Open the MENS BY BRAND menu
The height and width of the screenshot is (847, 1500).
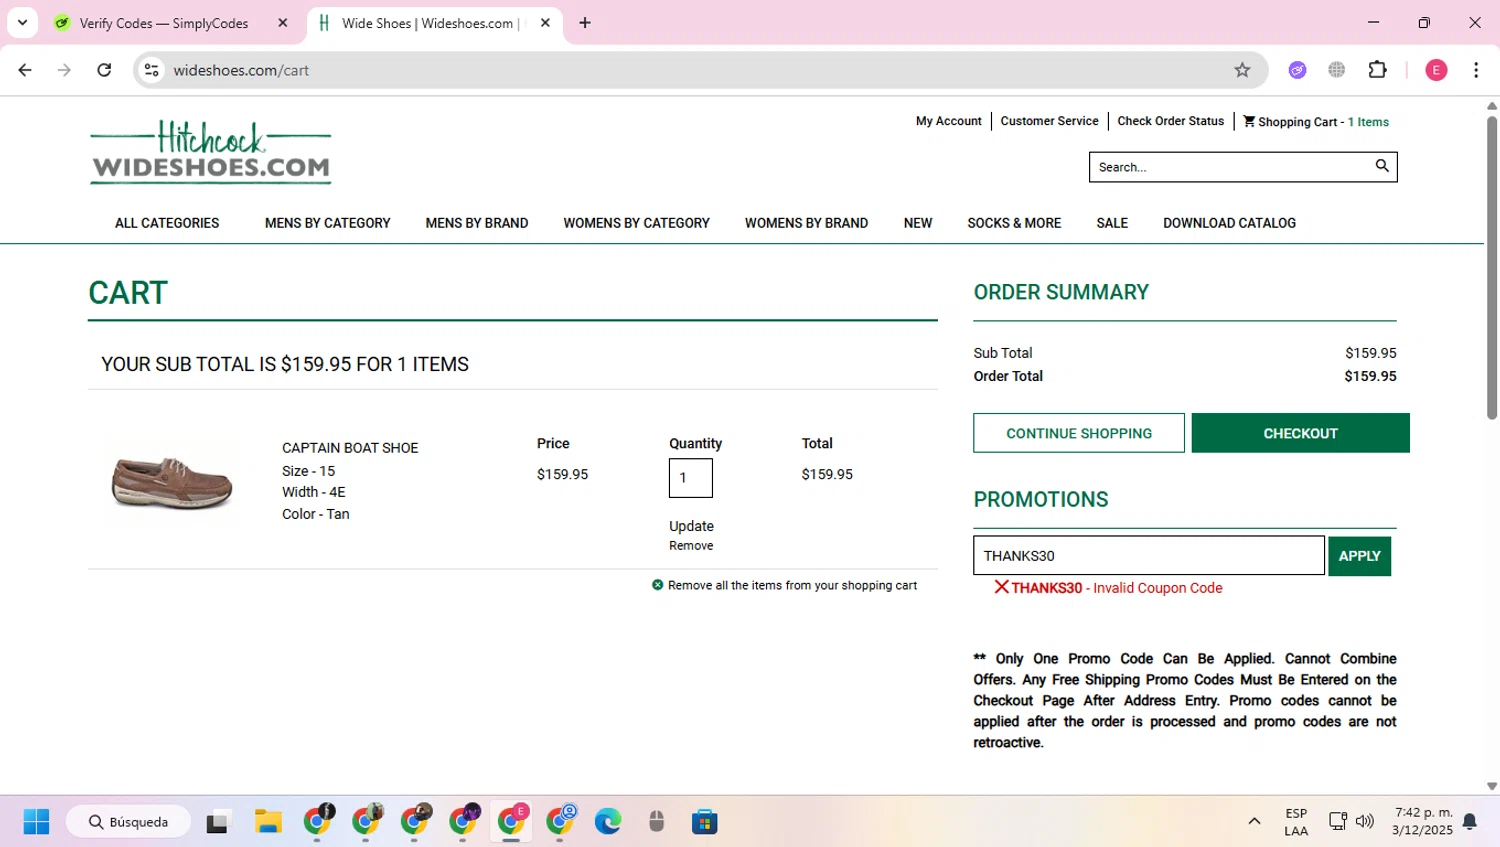477,223
